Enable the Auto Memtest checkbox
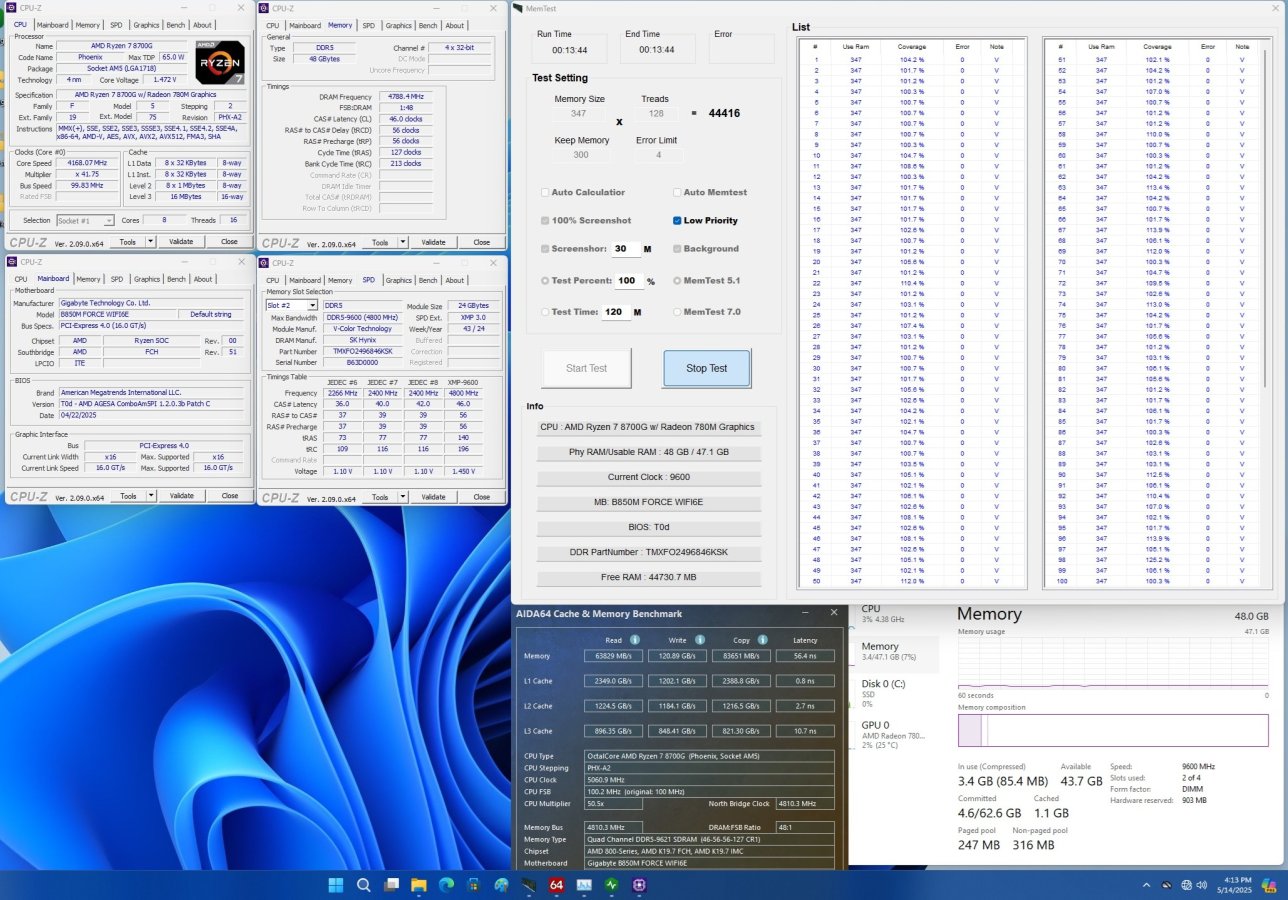Image resolution: width=1288 pixels, height=900 pixels. click(x=677, y=192)
